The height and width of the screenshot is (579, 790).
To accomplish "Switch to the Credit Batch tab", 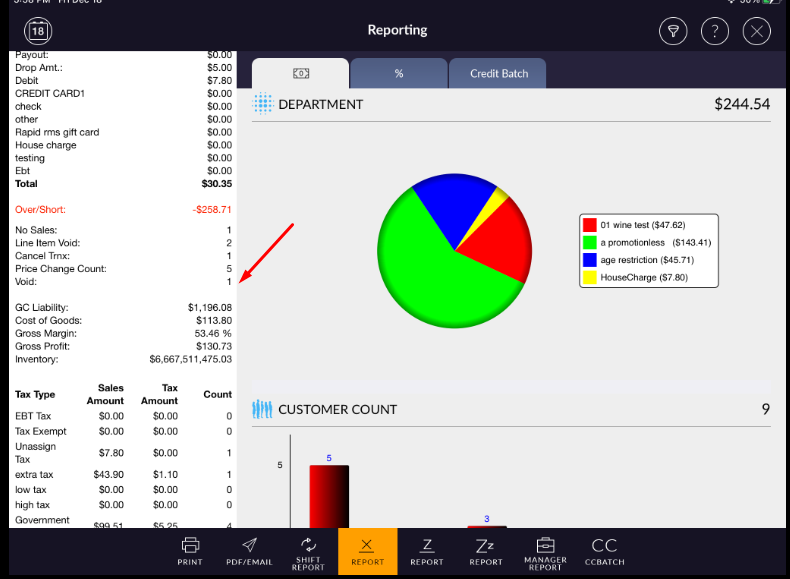I will [496, 74].
